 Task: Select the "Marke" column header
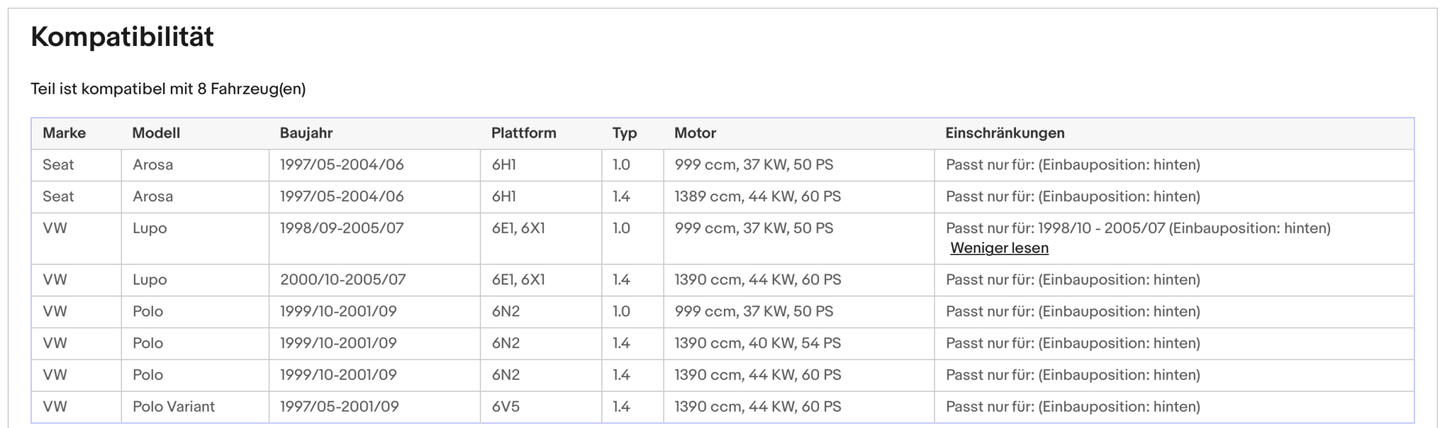tap(64, 133)
